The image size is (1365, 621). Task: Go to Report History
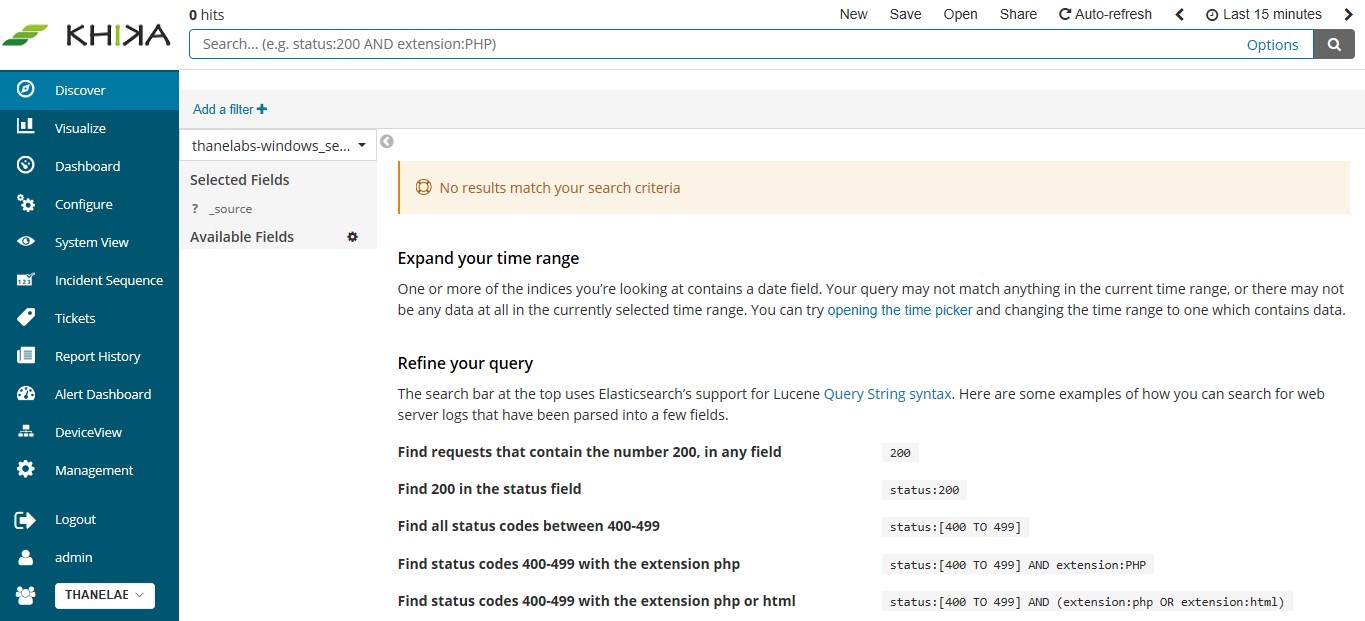click(89, 356)
